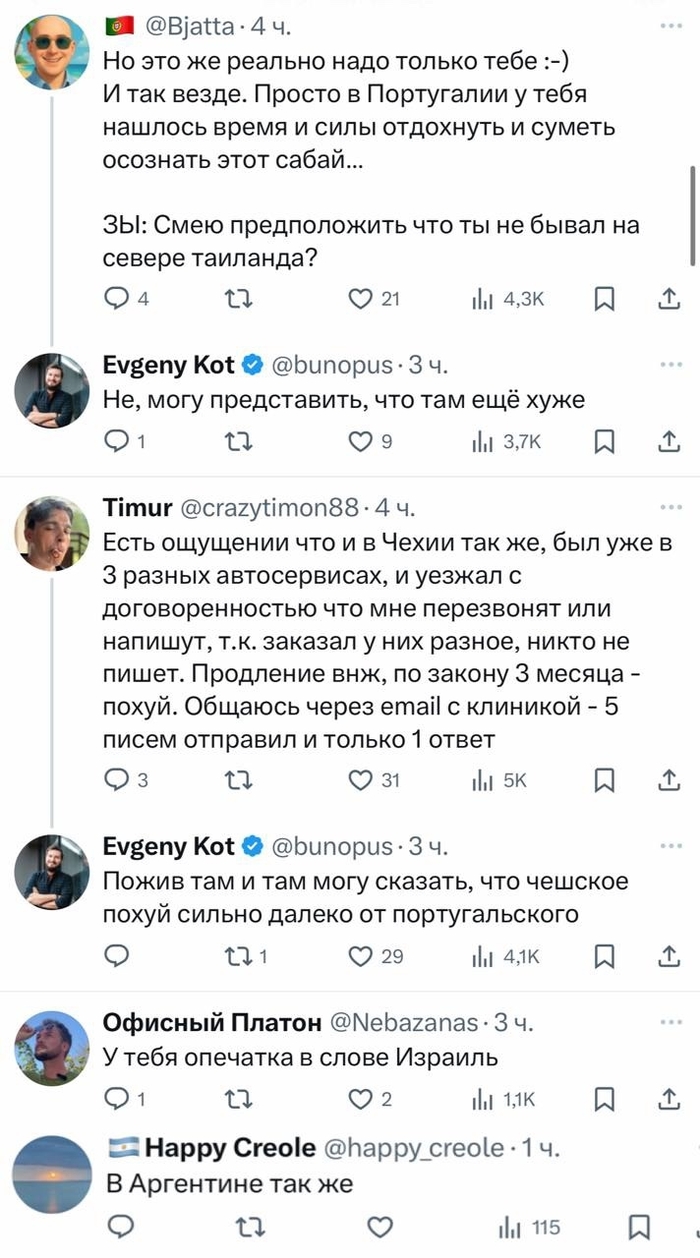Open the @crazytimon88 profile handle

tap(267, 509)
